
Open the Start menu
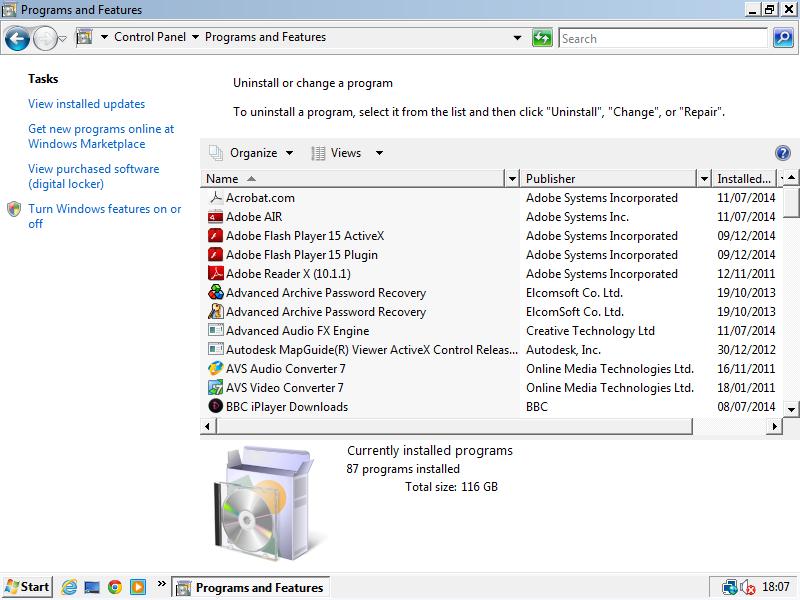[27, 587]
